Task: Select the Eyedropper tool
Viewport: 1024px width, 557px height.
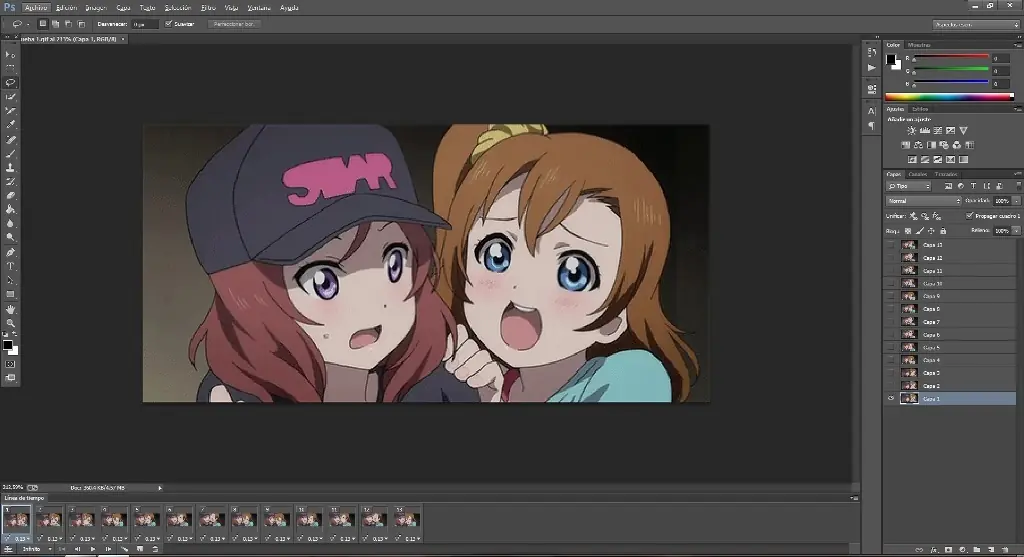Action: [x=11, y=125]
